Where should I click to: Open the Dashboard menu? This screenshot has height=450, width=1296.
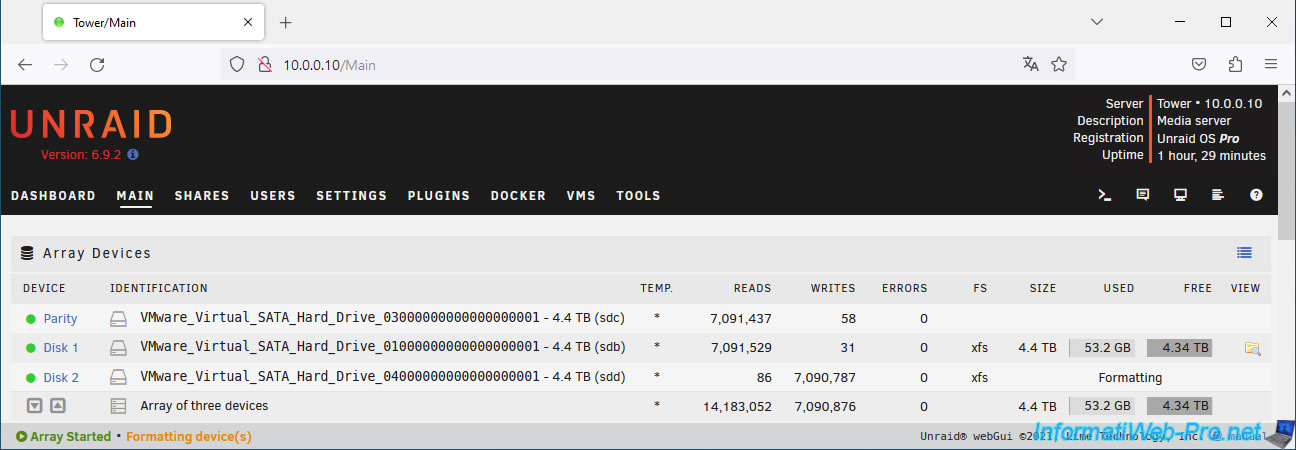[53, 196]
